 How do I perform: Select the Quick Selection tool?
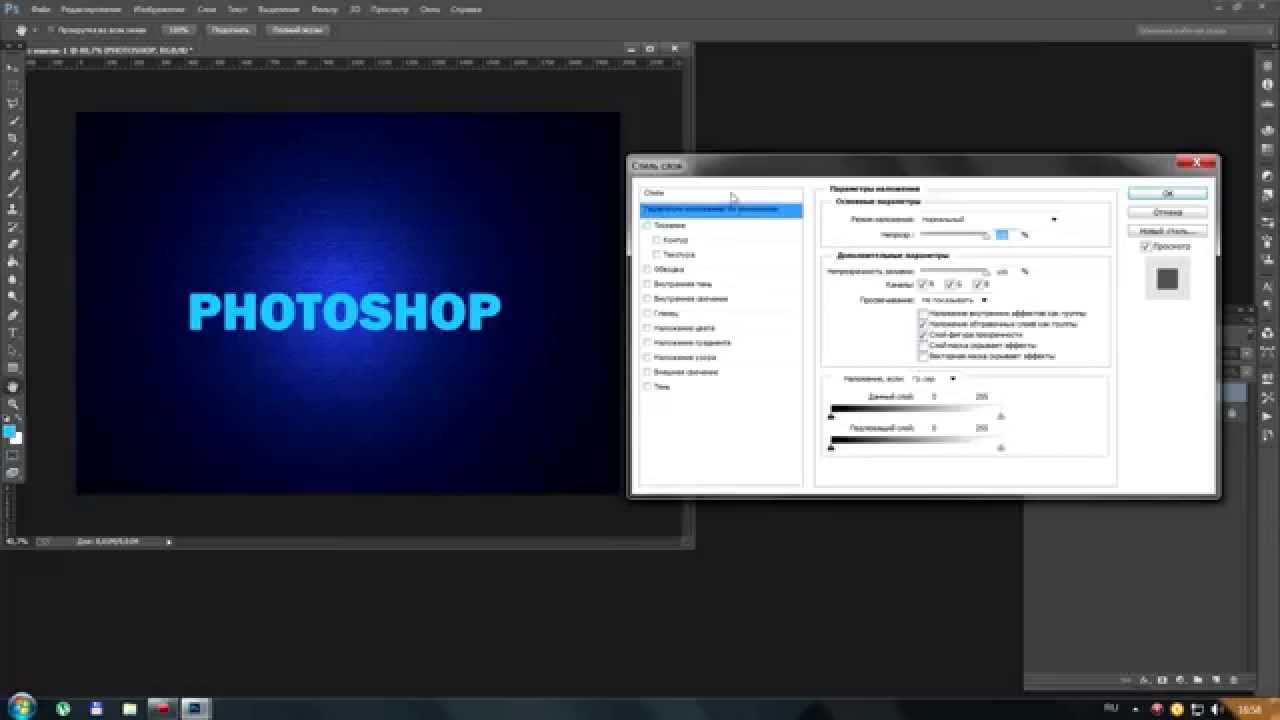pos(13,120)
